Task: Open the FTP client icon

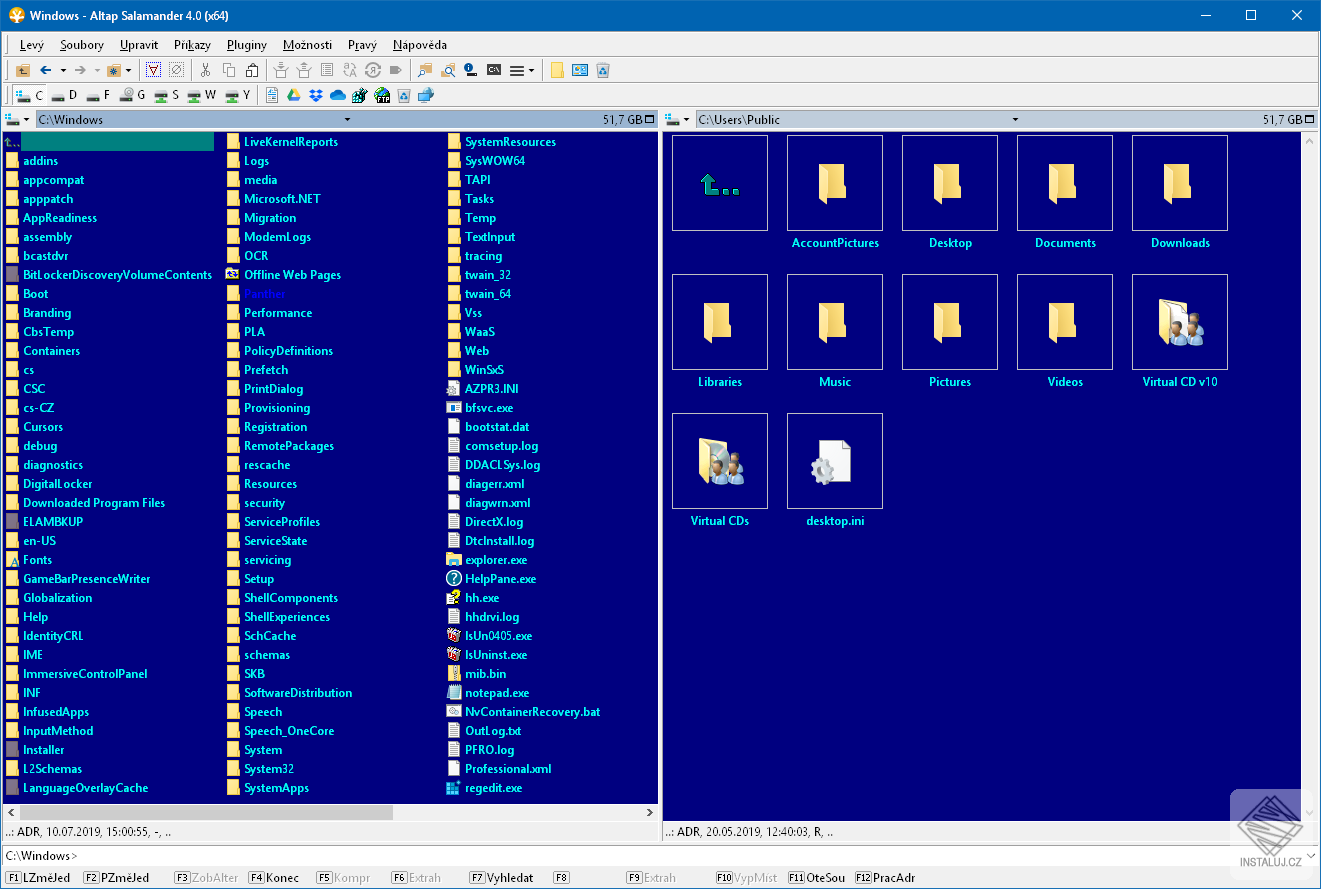Action: [x=382, y=96]
